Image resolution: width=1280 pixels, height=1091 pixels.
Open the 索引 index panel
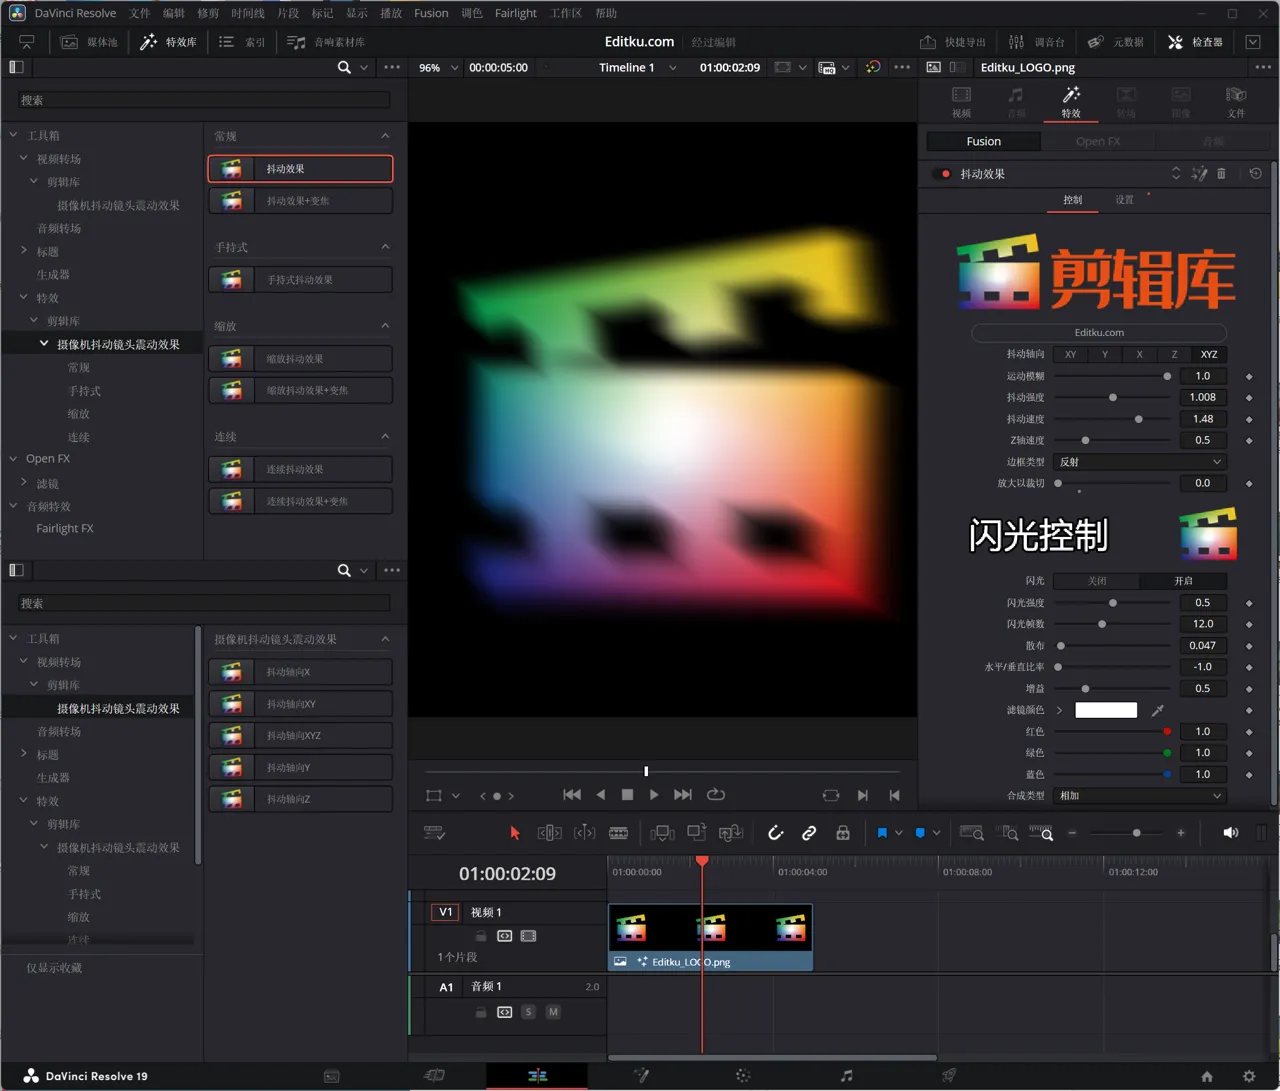click(242, 42)
